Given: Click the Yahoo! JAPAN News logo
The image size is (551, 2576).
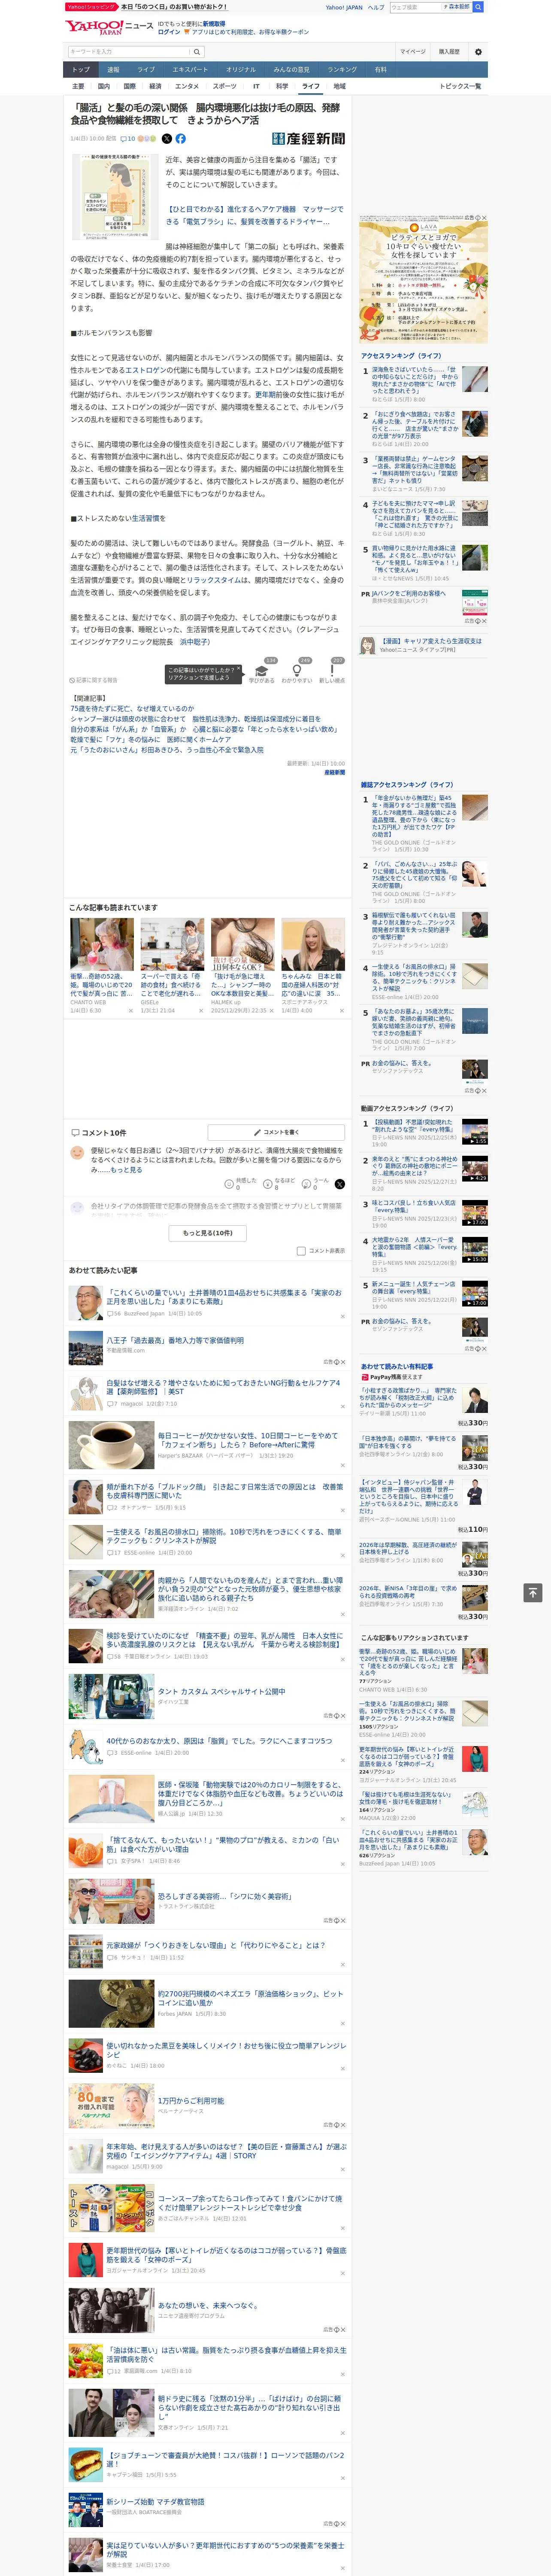Looking at the screenshot, I should point(109,26).
